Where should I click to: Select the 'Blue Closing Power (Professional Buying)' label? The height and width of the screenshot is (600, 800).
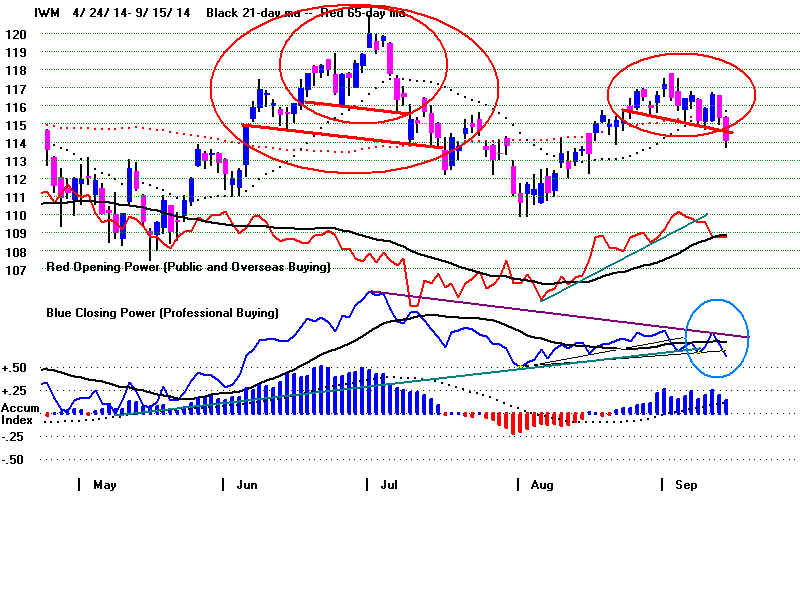[x=162, y=313]
